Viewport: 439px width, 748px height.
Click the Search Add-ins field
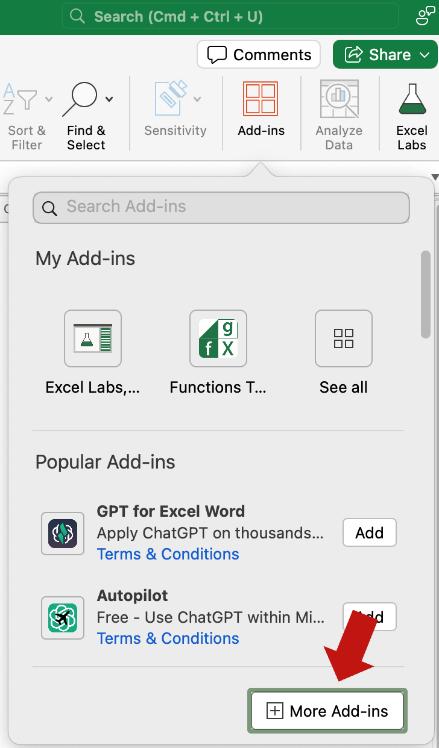tap(221, 208)
